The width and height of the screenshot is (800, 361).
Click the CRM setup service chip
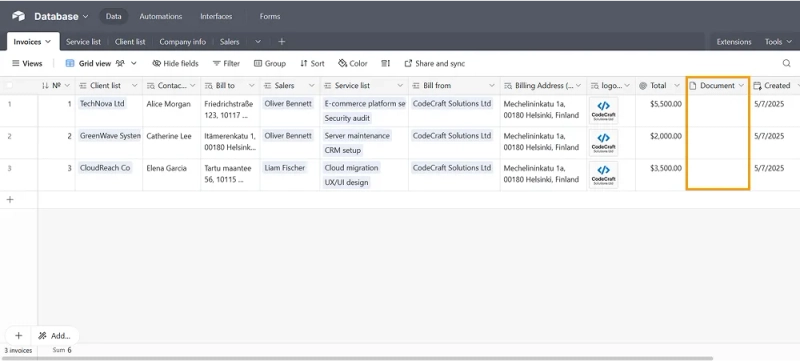click(343, 150)
